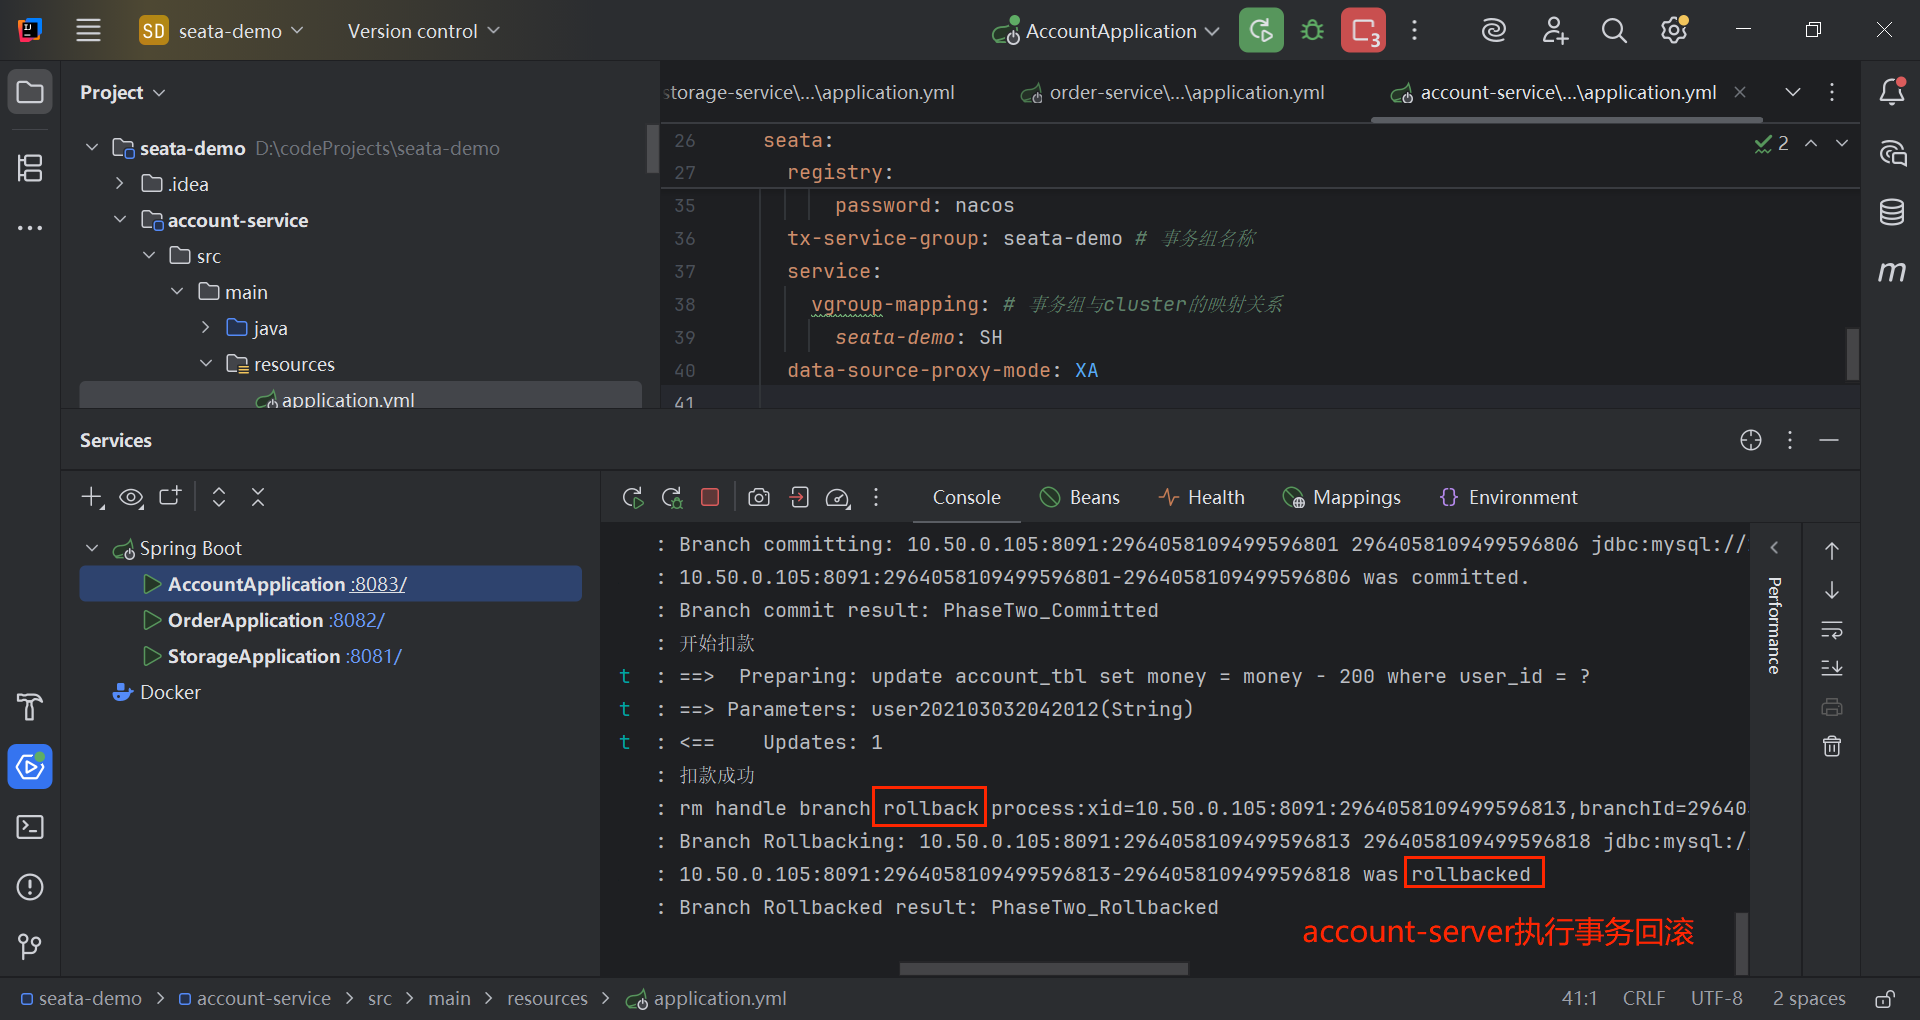
Task: Open the Database tool window
Action: (1892, 212)
